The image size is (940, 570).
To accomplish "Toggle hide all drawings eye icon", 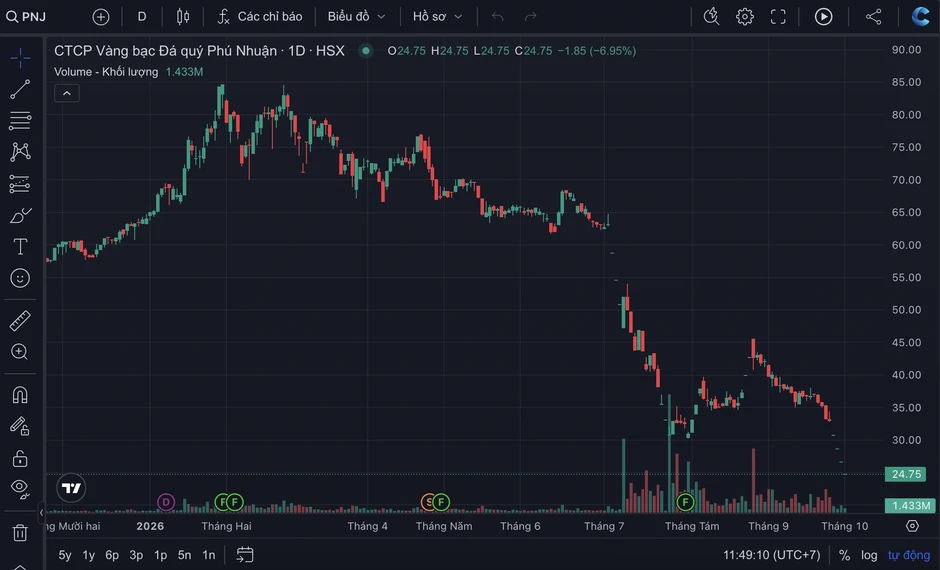I will (x=20, y=488).
